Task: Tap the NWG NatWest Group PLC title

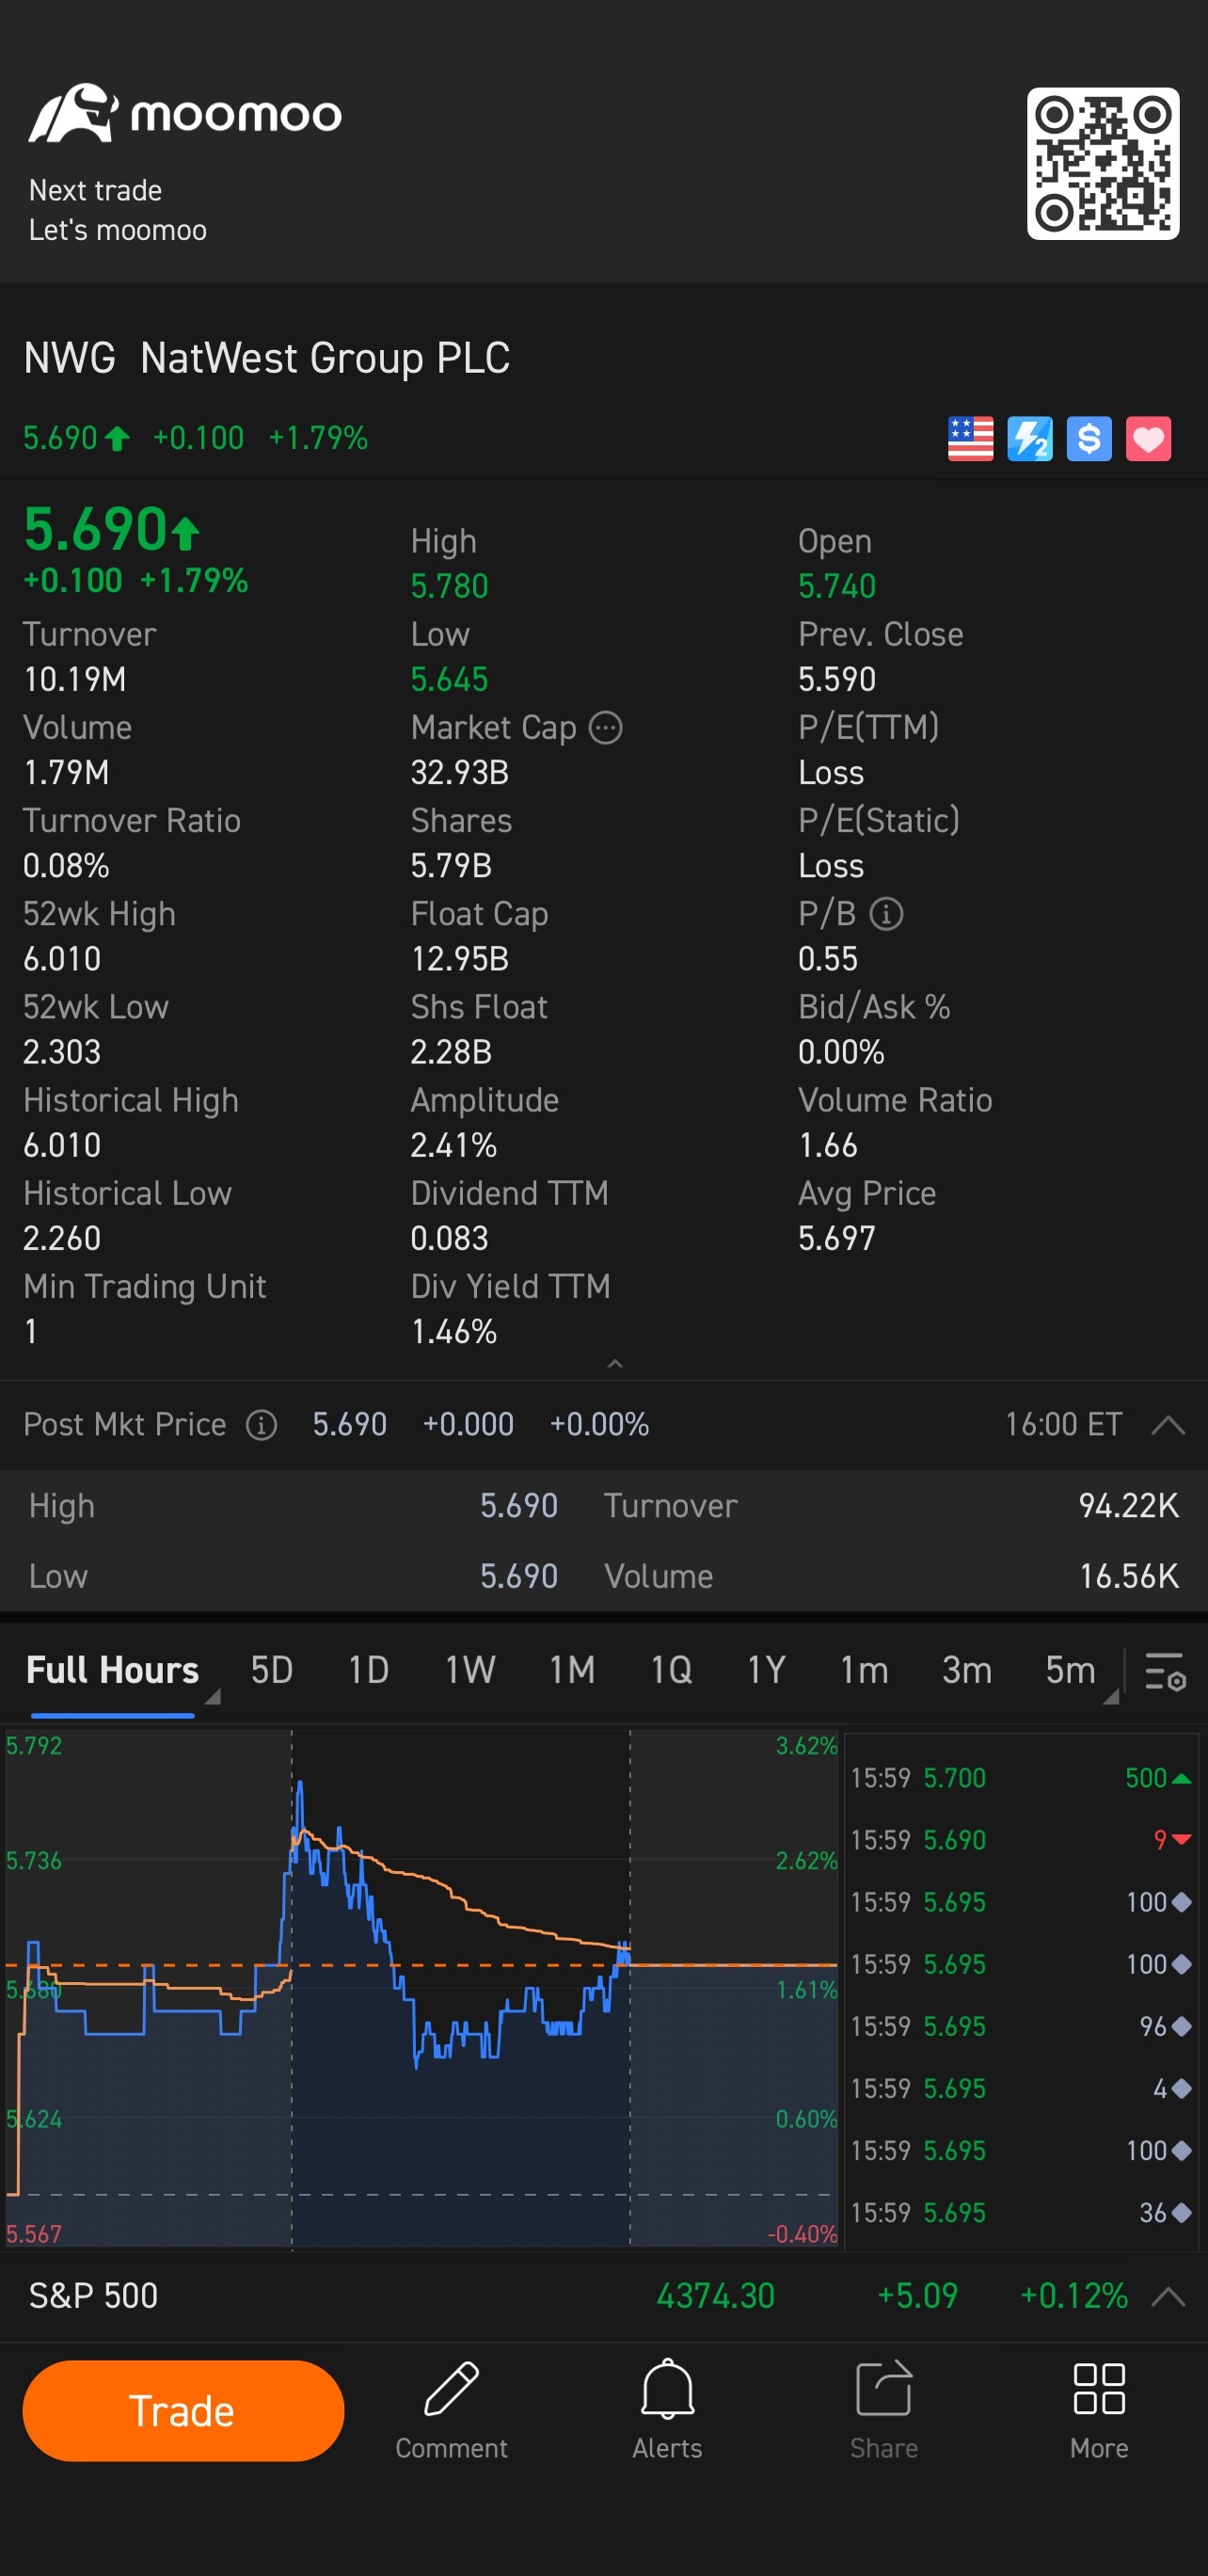Action: (x=267, y=358)
